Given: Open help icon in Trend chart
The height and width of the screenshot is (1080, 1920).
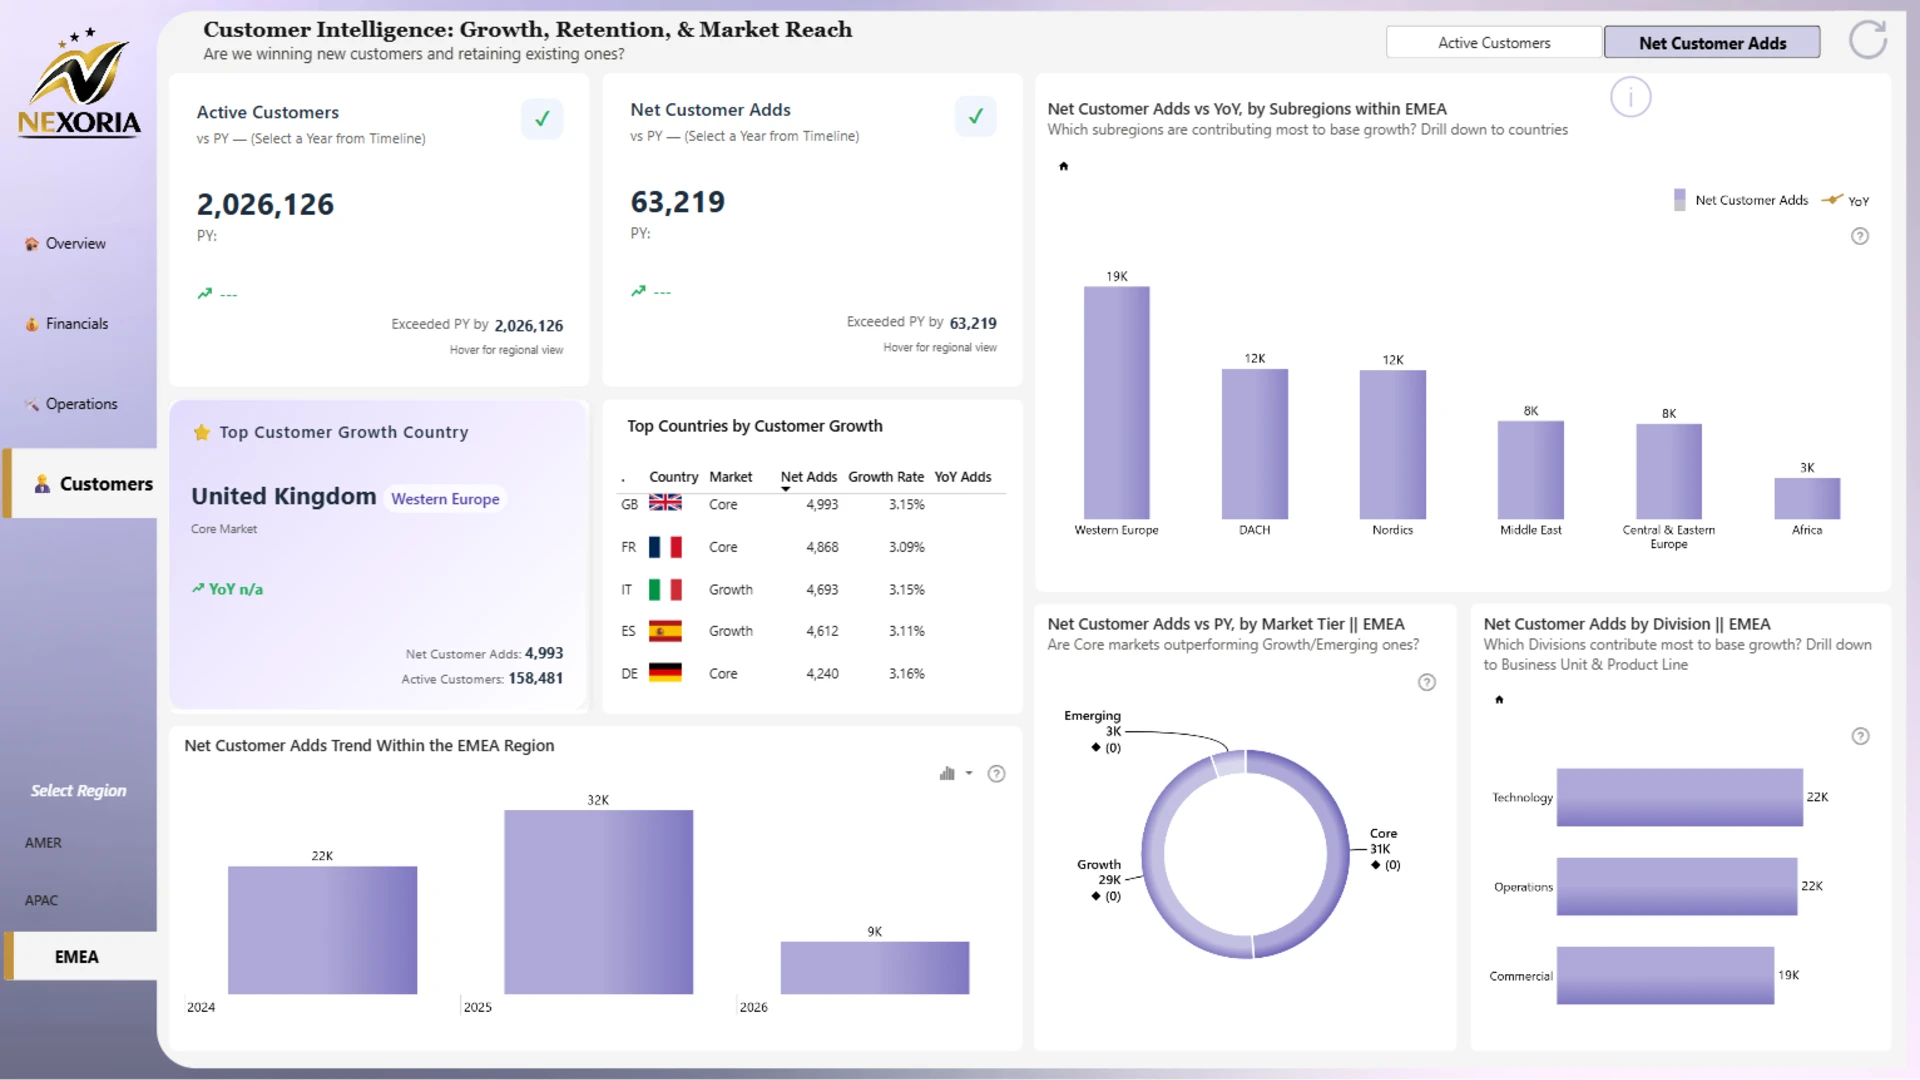Looking at the screenshot, I should (x=996, y=774).
